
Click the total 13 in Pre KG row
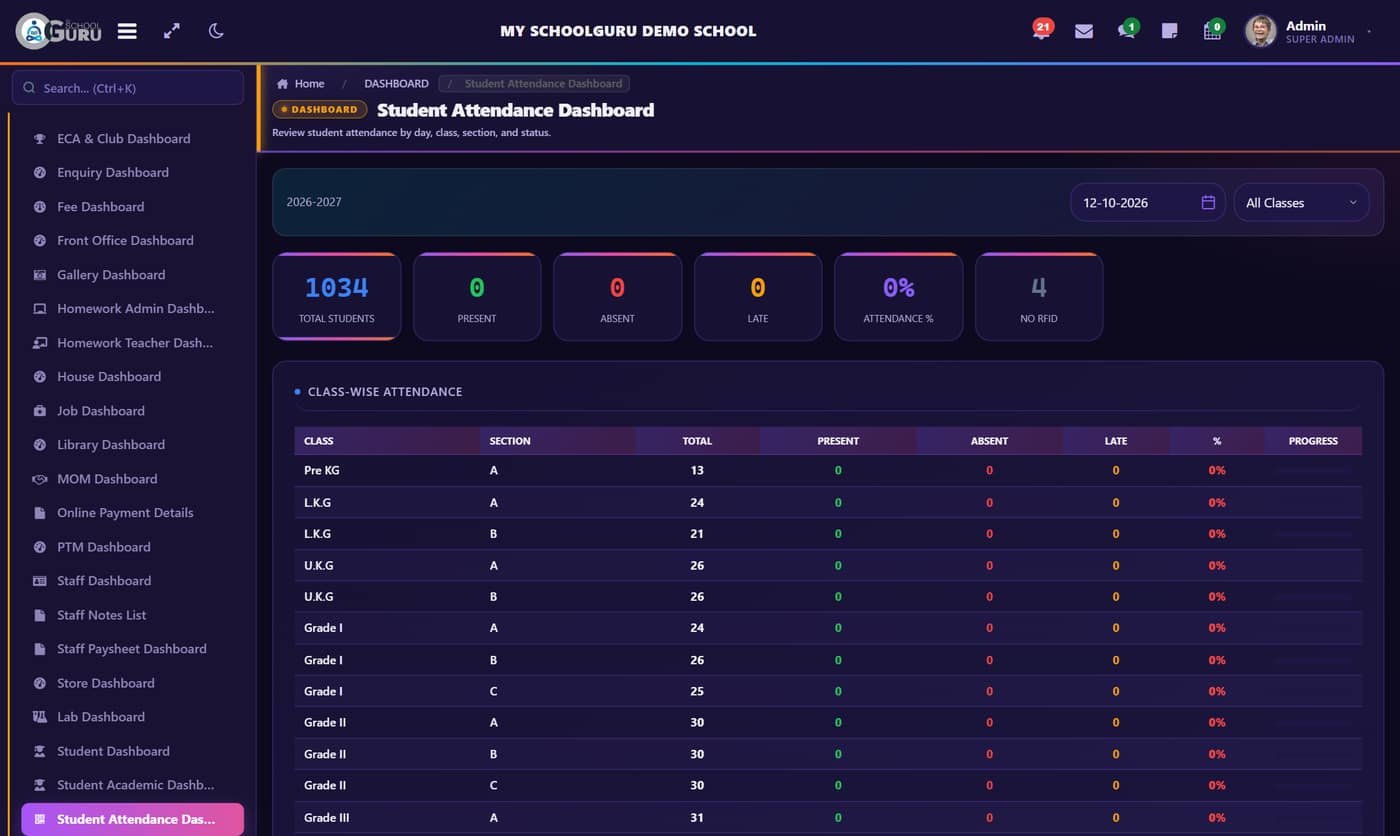coord(697,470)
